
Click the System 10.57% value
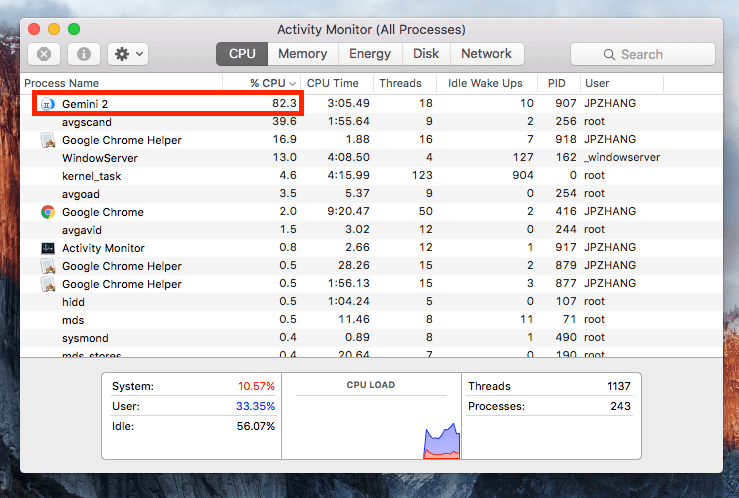(256, 386)
